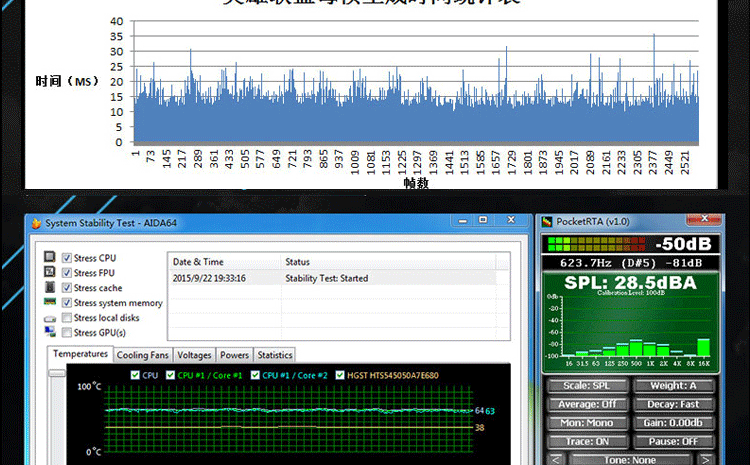Open the Cooling Fans tab
Viewport: 750px width, 465px height.
point(143,355)
